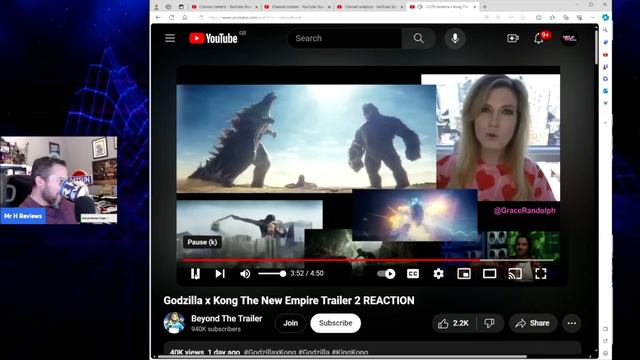Toggle the Autoplay switch in the player

(386, 273)
